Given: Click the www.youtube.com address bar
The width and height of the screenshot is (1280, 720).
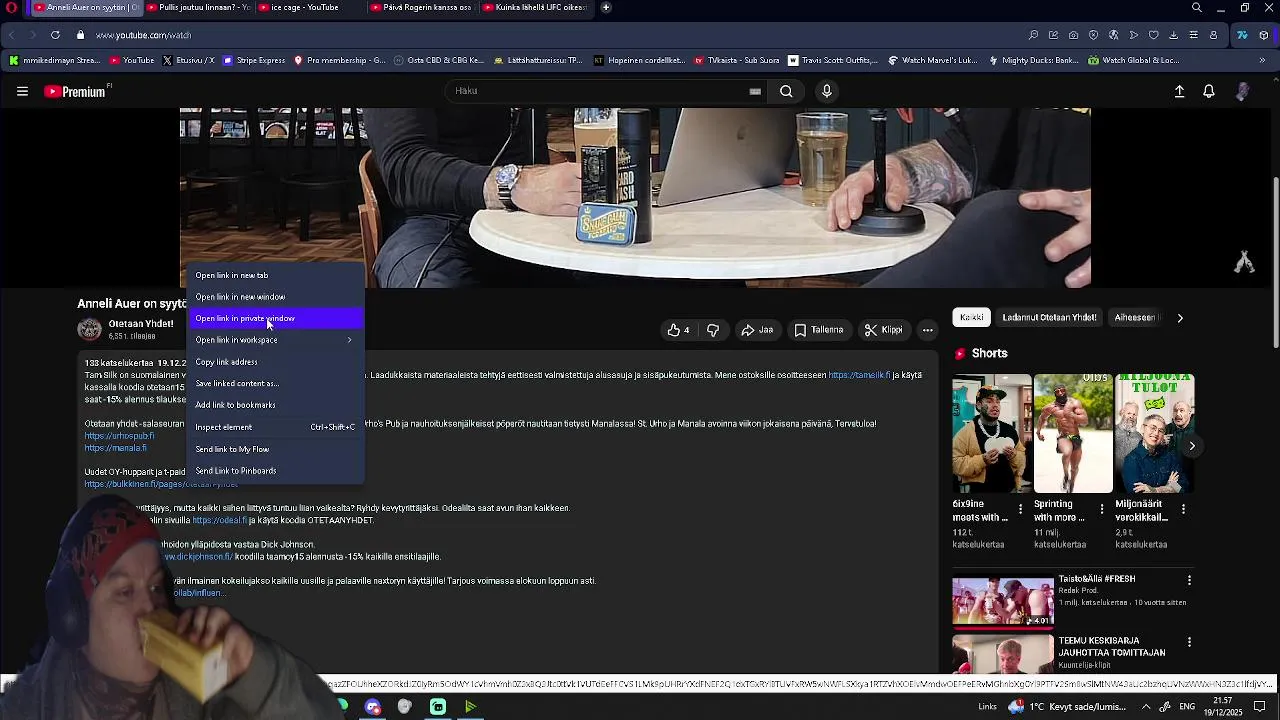Looking at the screenshot, I should click(143, 35).
